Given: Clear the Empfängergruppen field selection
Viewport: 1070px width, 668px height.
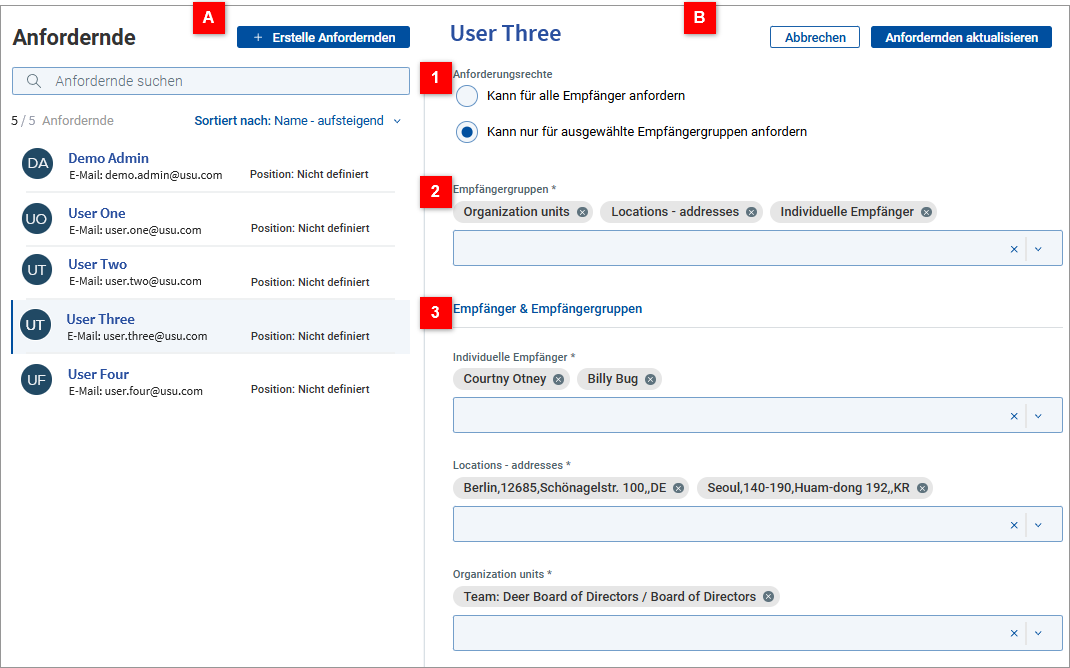Looking at the screenshot, I should point(1014,249).
